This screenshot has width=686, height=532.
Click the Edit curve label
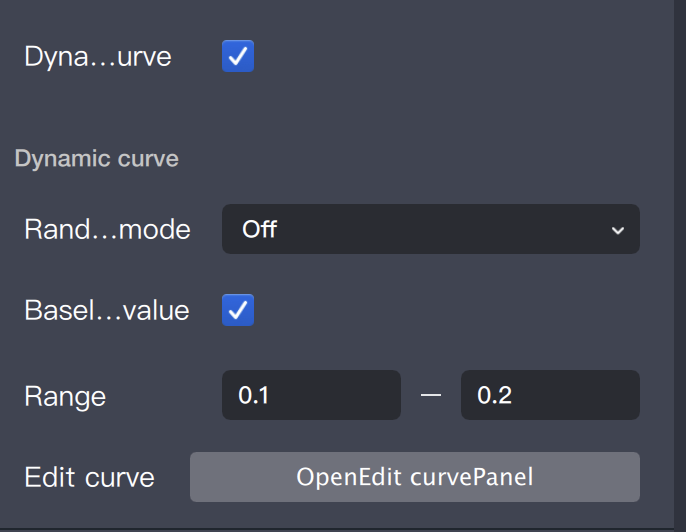tap(89, 477)
